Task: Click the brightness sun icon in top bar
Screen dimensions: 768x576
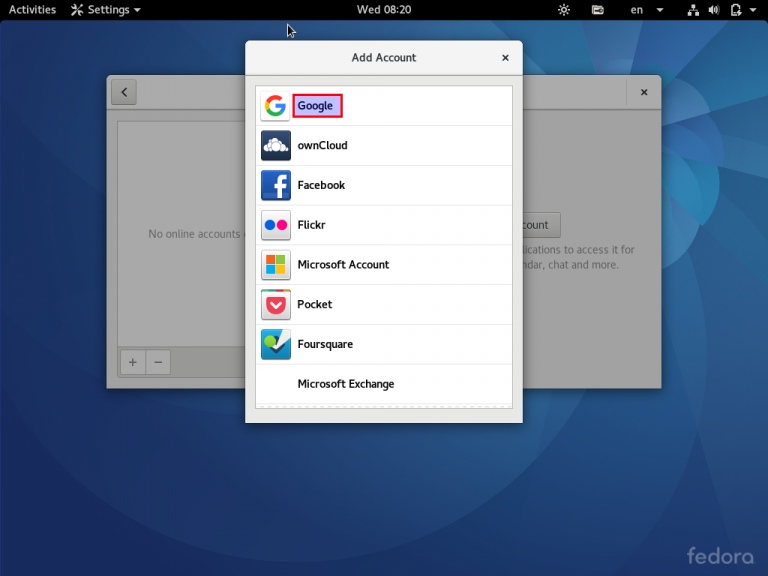Action: click(x=564, y=10)
